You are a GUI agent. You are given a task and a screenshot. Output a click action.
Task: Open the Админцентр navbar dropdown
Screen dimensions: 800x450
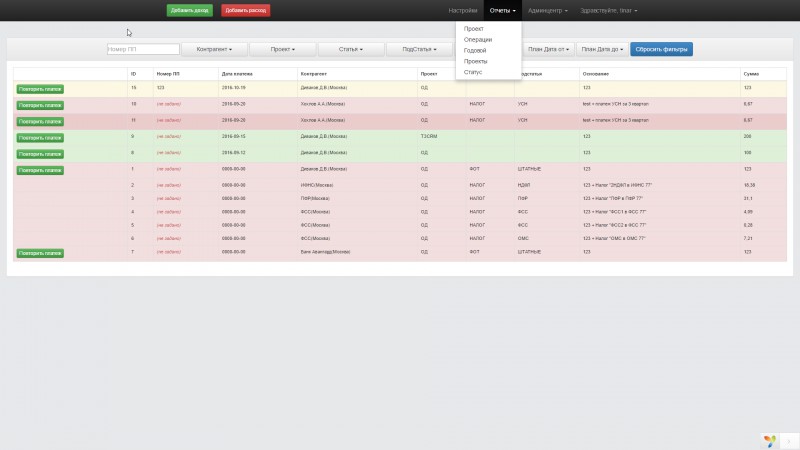click(x=547, y=10)
